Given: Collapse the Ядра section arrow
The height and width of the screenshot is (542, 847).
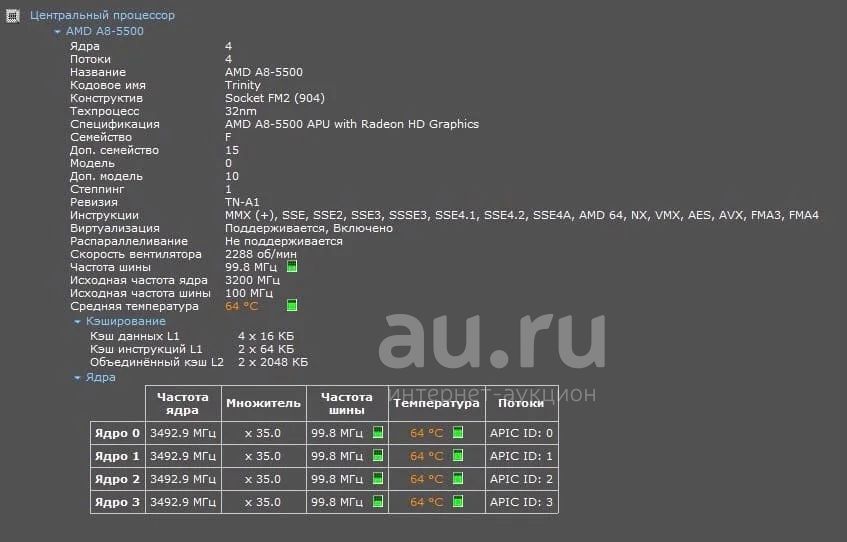Looking at the screenshot, I should click(x=77, y=378).
